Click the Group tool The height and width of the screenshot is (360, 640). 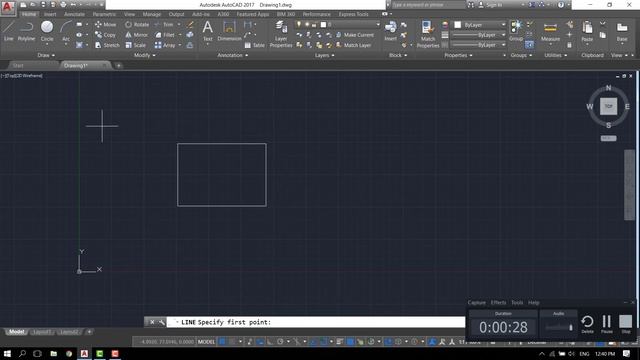coord(516,31)
